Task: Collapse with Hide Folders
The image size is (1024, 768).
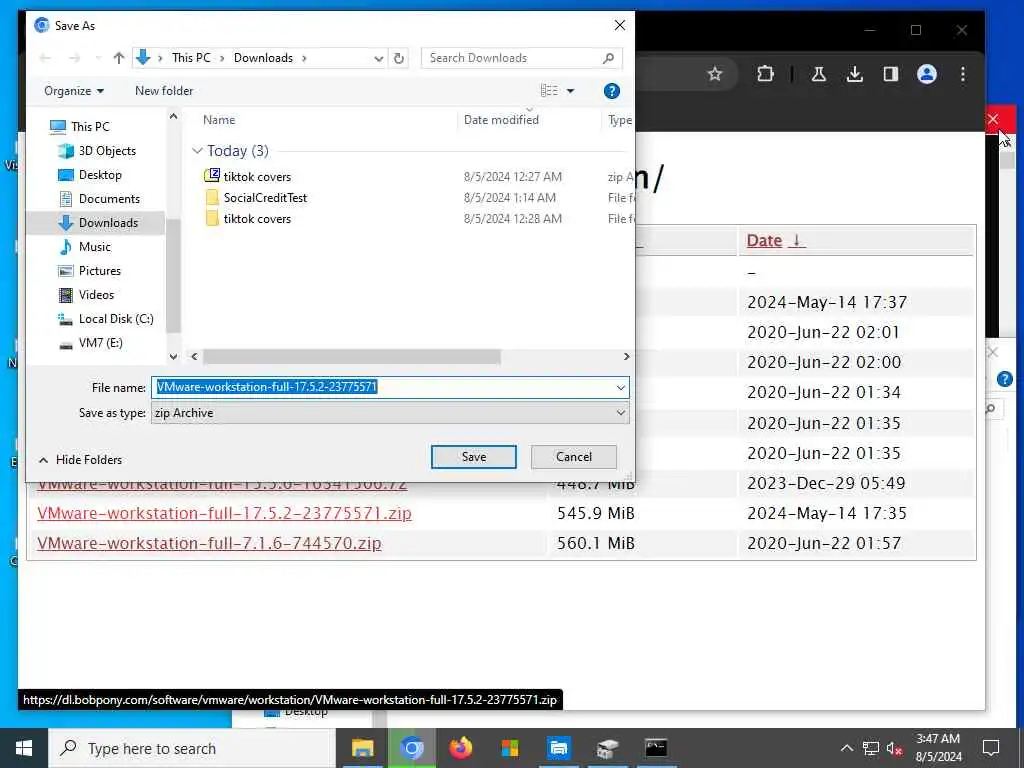Action: tap(80, 460)
